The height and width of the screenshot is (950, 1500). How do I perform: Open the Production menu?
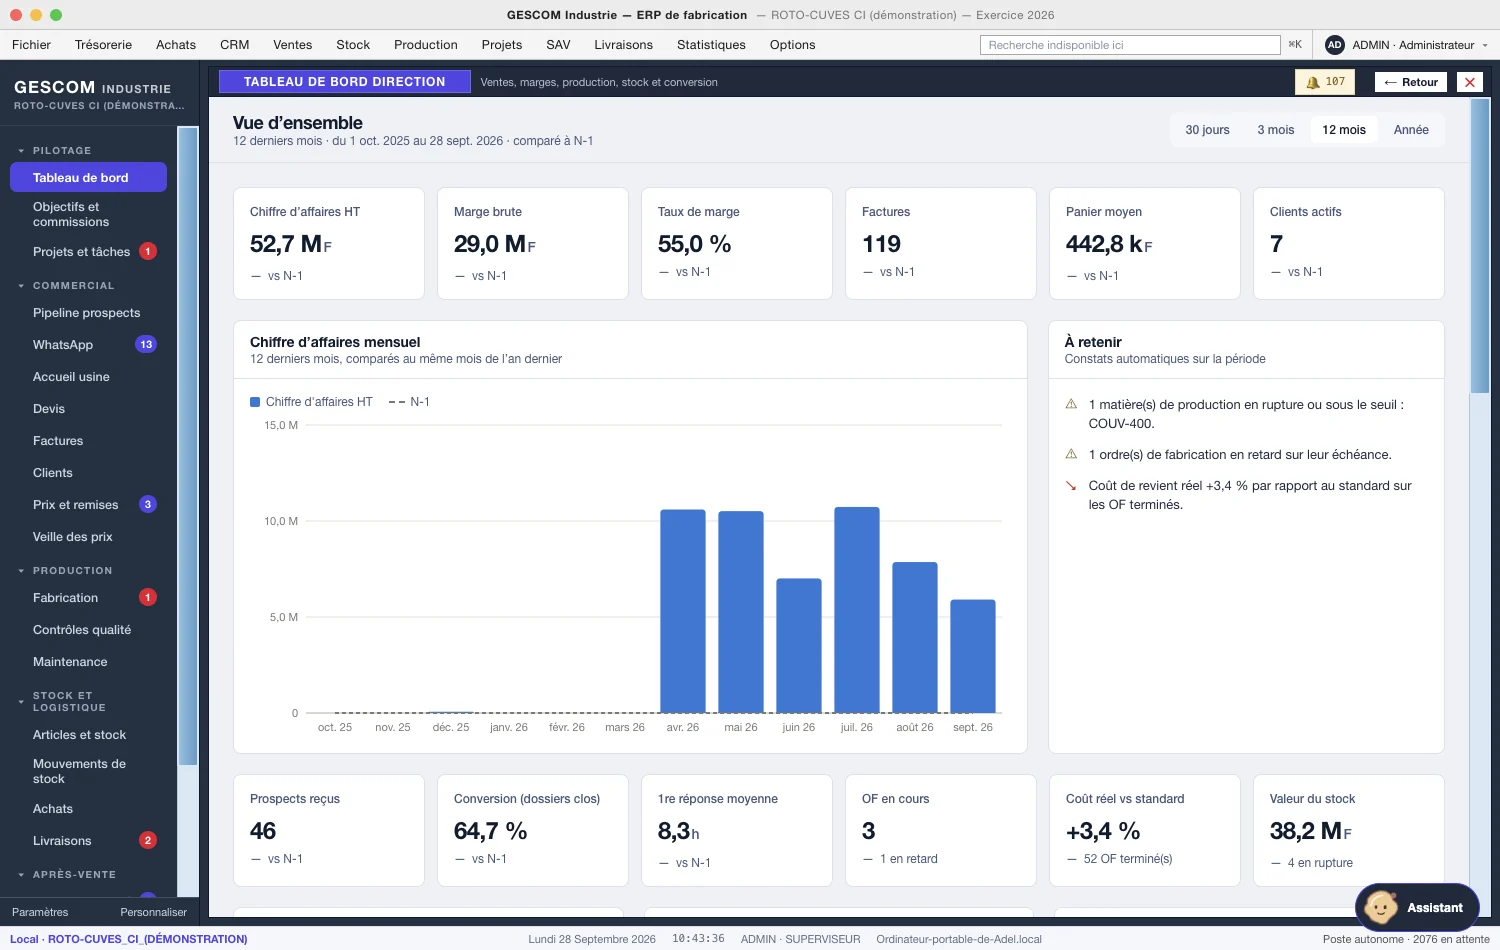[x=425, y=45]
